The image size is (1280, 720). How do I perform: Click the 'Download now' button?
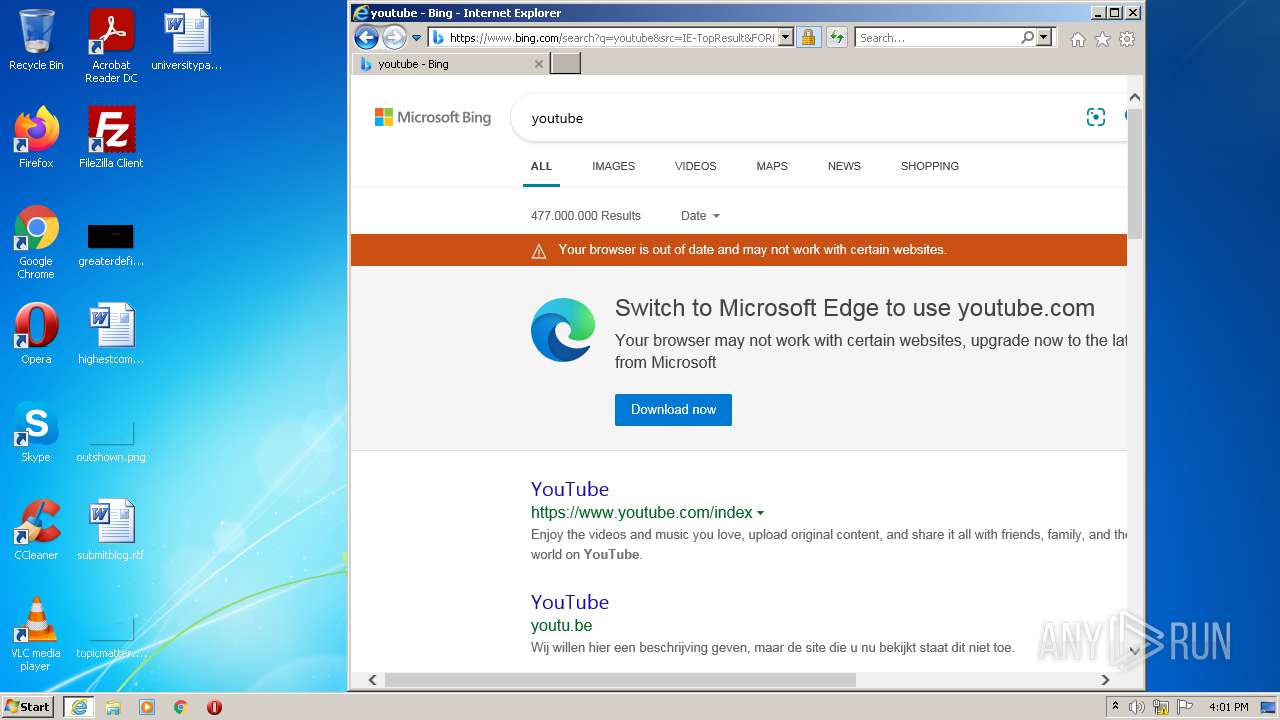coord(673,410)
